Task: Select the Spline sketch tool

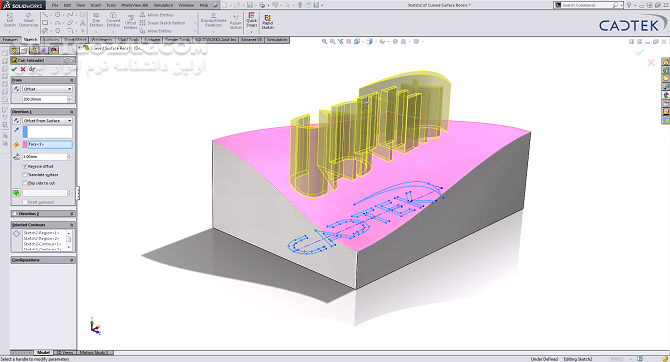Action: [70, 15]
